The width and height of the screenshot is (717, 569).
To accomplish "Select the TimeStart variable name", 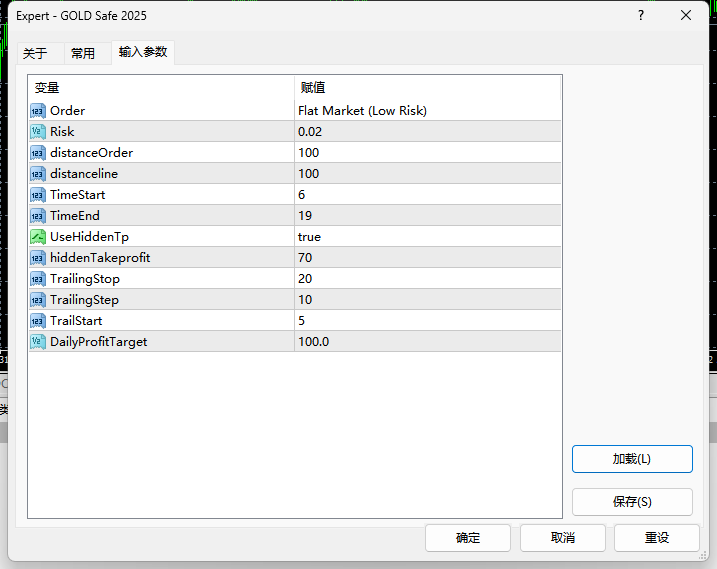I will click(78, 195).
